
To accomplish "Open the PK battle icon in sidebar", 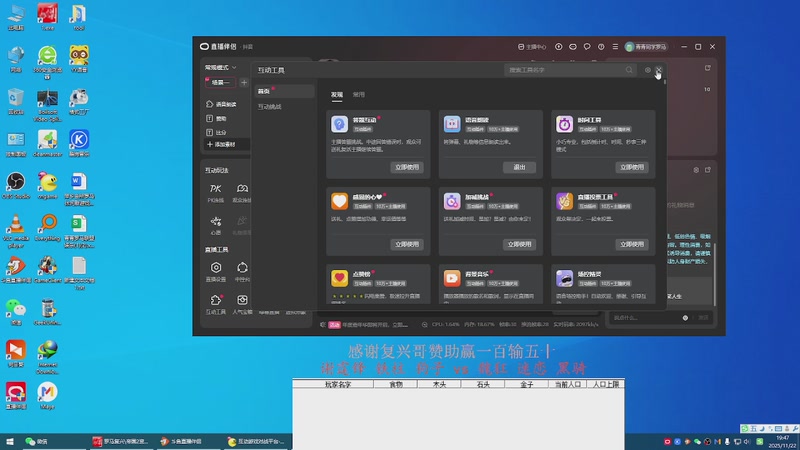I will click(215, 189).
